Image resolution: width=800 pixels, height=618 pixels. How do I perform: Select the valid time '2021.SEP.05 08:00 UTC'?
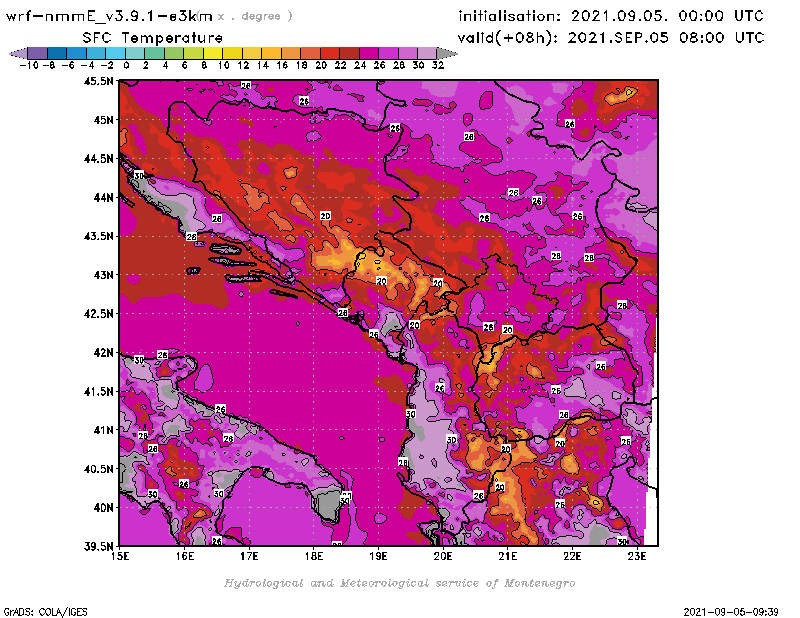[x=666, y=37]
